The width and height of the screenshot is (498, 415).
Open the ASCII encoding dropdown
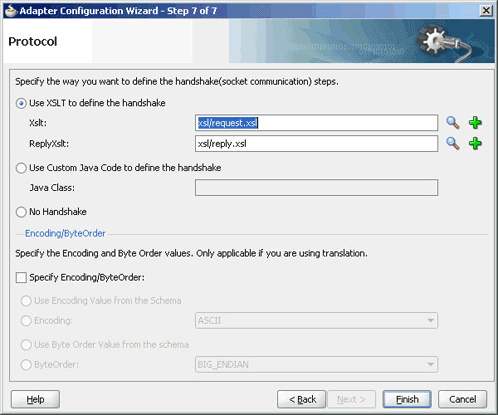(316, 321)
